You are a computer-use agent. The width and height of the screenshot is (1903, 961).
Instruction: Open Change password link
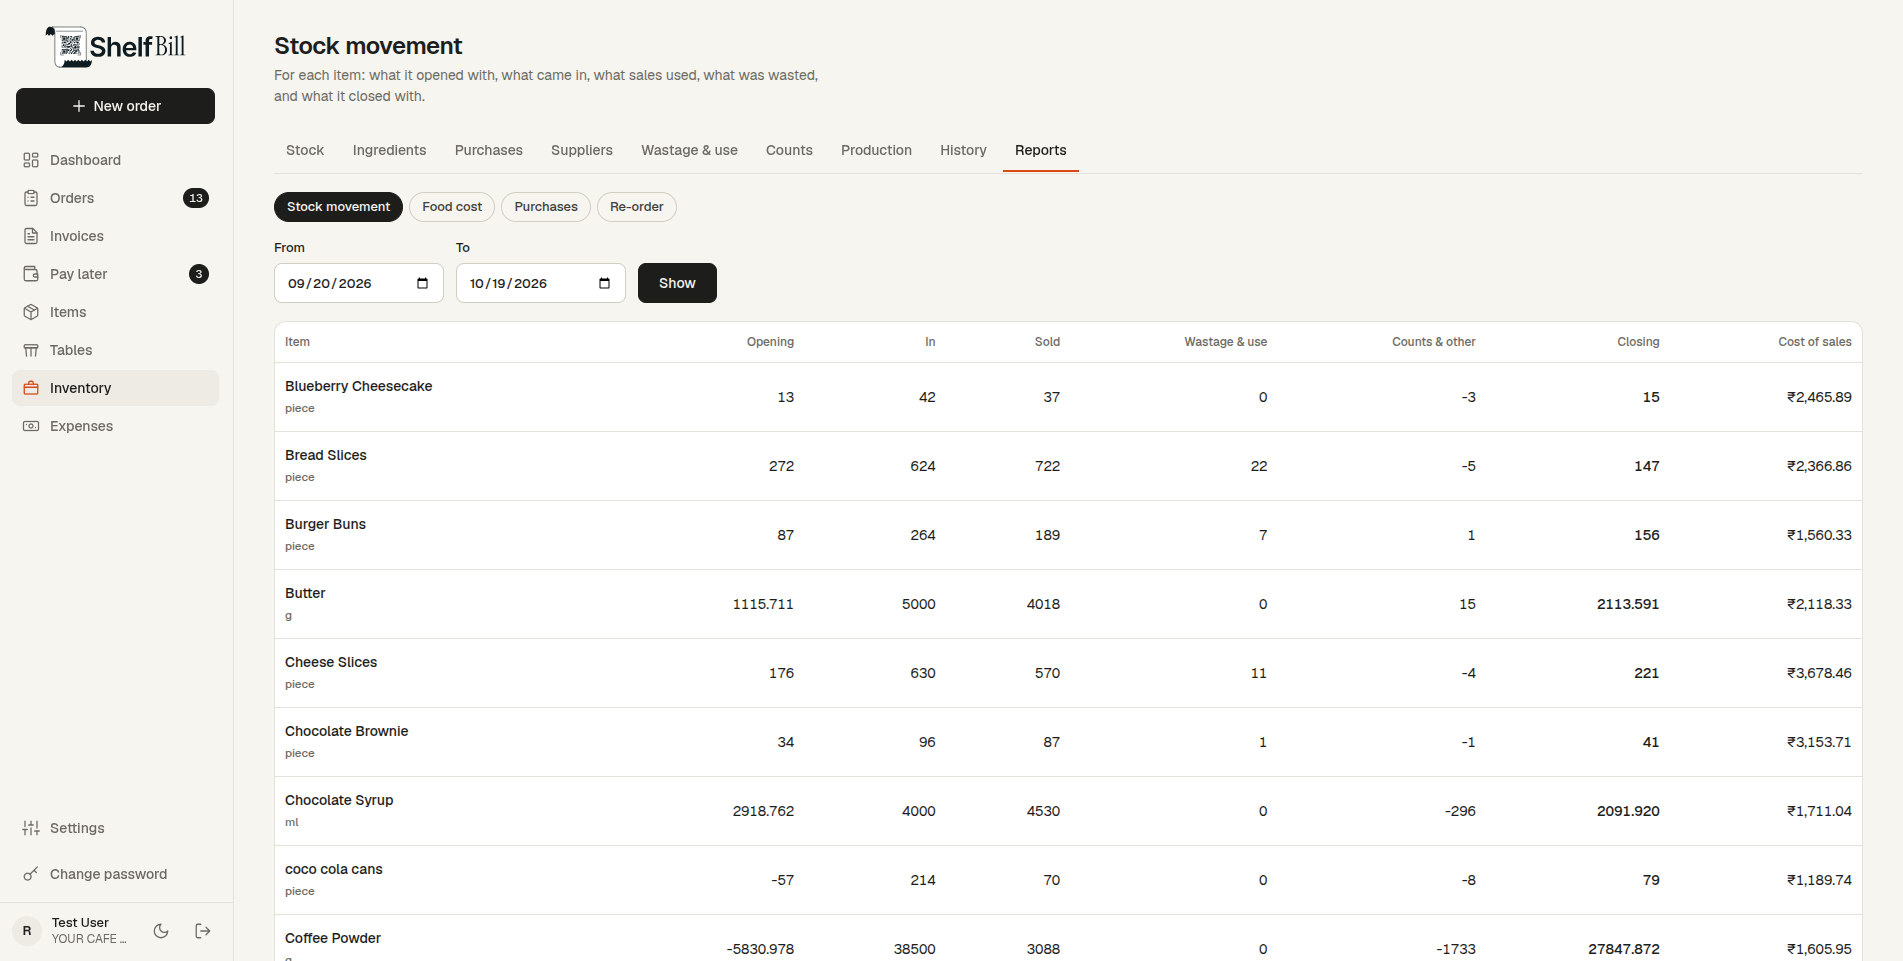[x=115, y=874]
